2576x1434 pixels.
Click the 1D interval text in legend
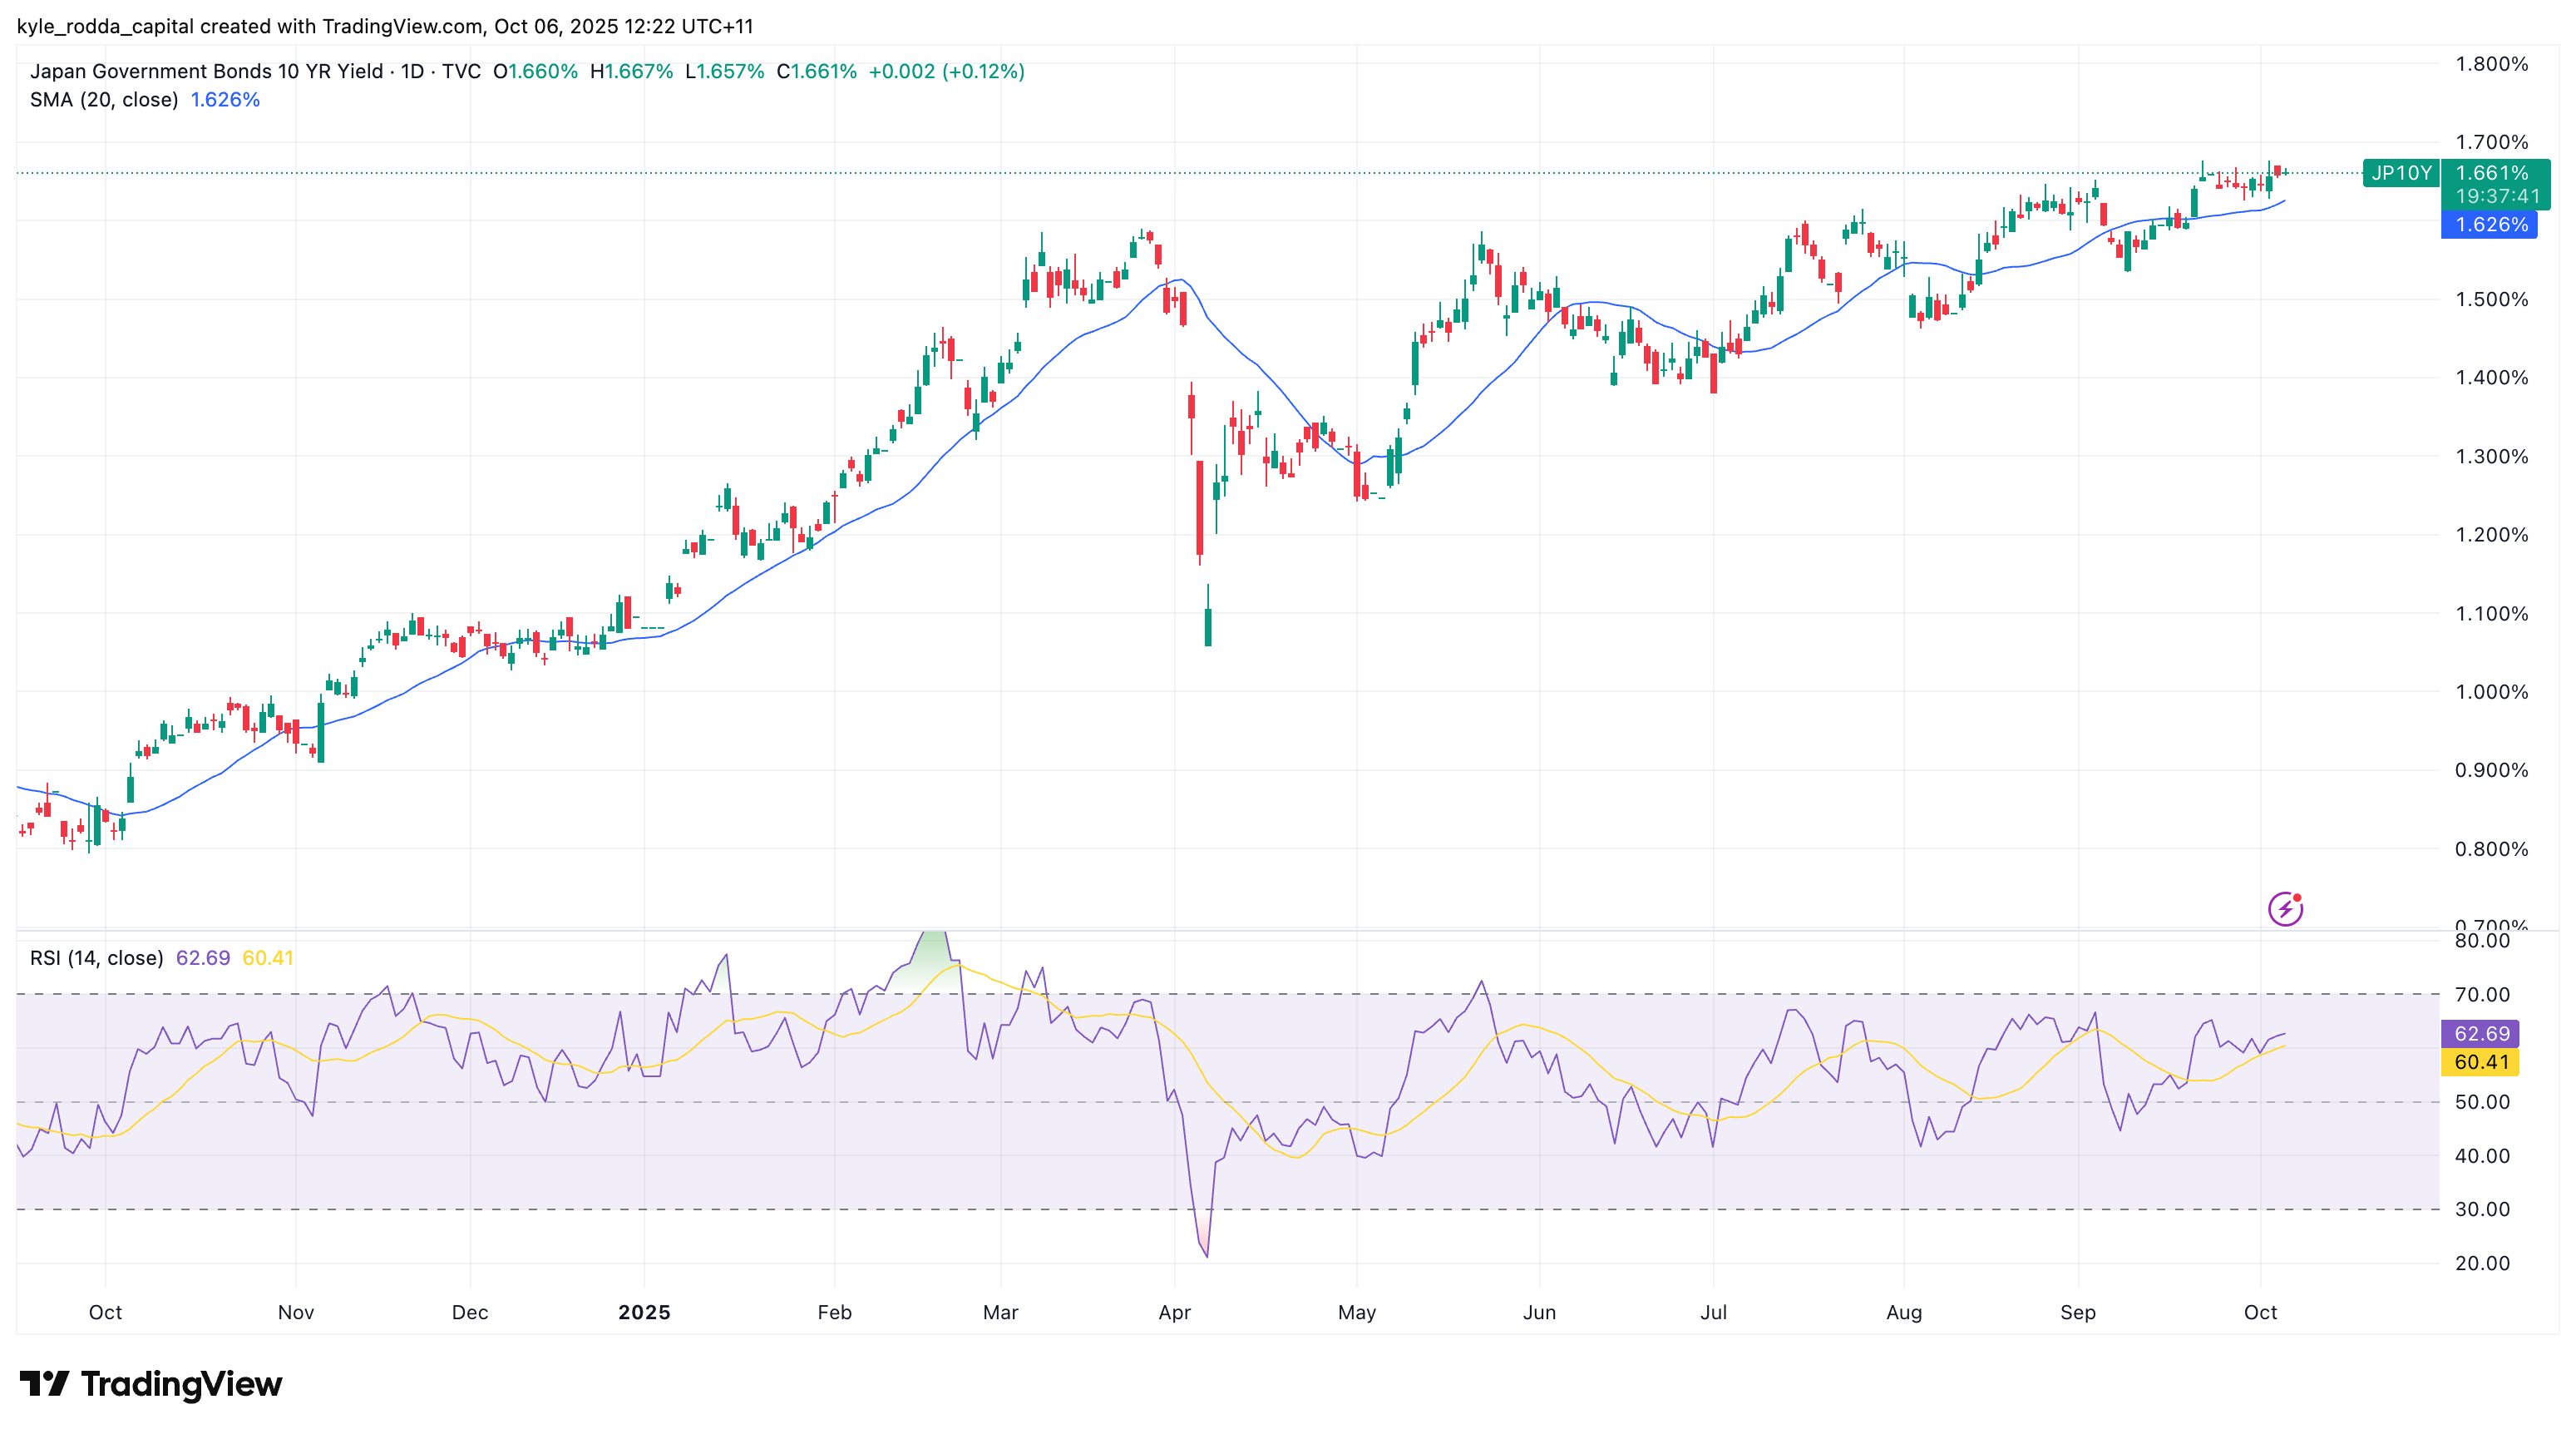[x=412, y=71]
